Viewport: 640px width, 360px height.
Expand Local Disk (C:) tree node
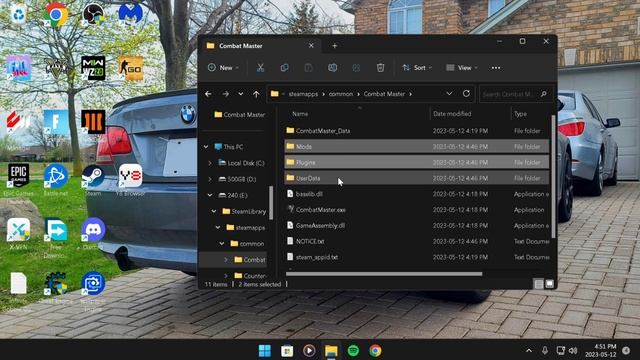210,163
